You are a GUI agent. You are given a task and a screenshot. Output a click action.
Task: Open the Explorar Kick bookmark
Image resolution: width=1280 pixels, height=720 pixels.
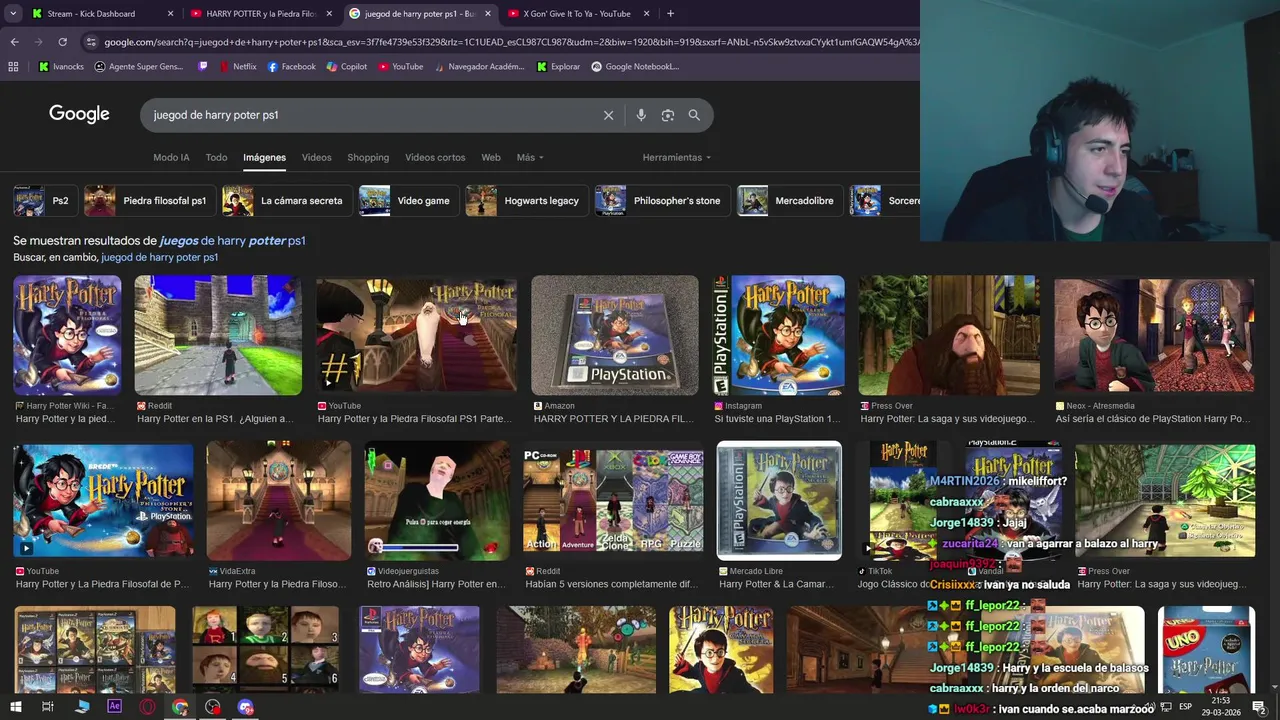tap(558, 67)
